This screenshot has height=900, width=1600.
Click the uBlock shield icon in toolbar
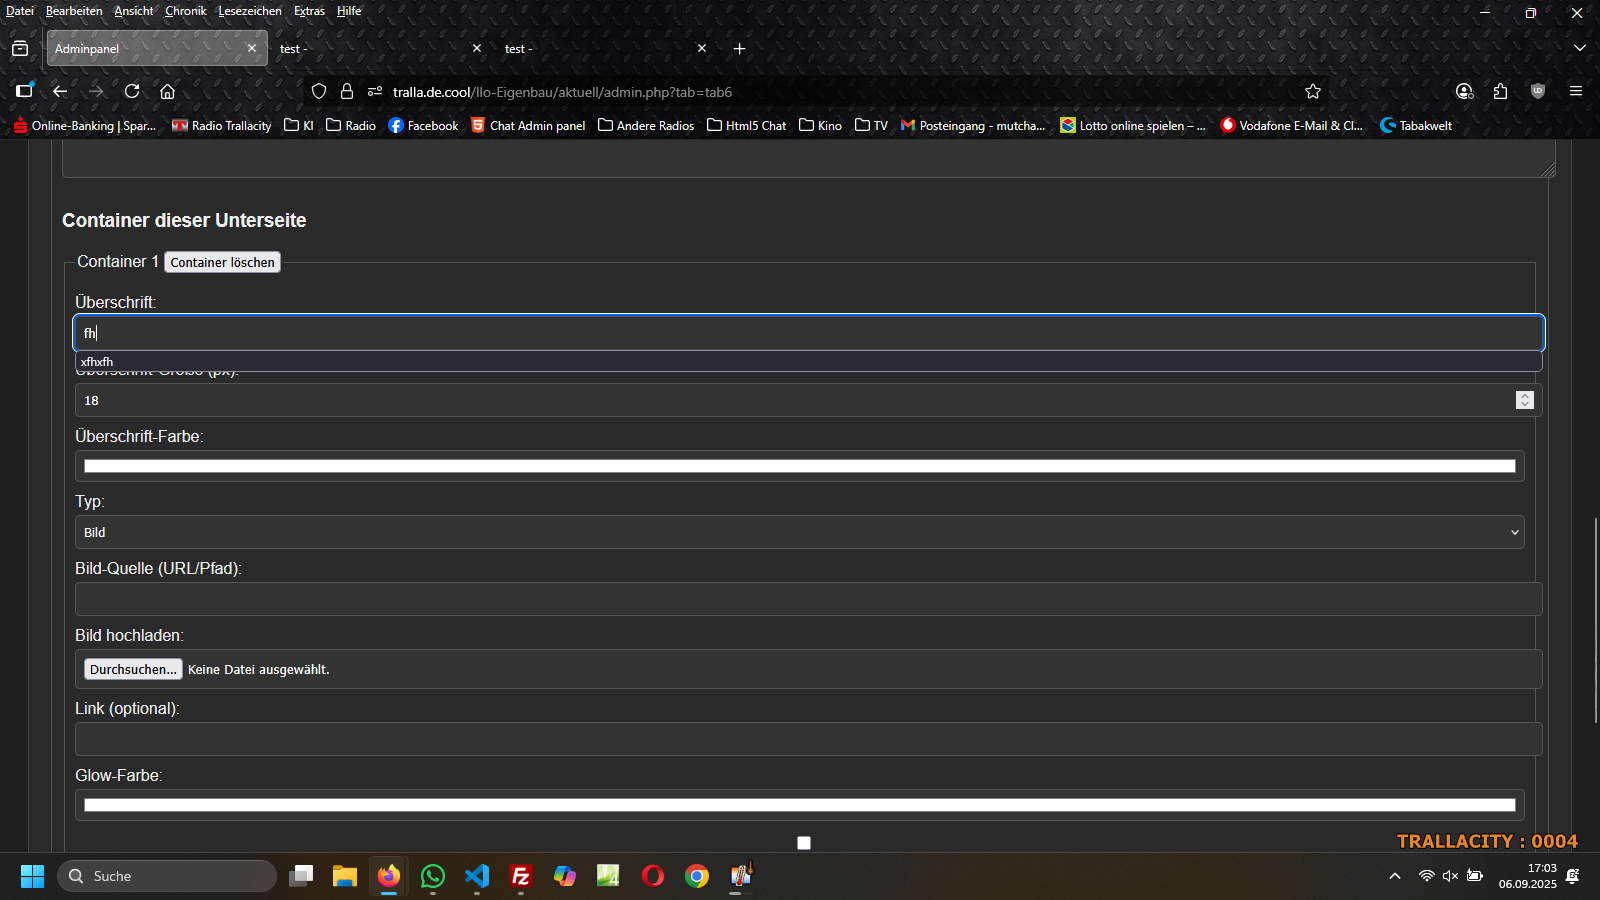[1538, 91]
